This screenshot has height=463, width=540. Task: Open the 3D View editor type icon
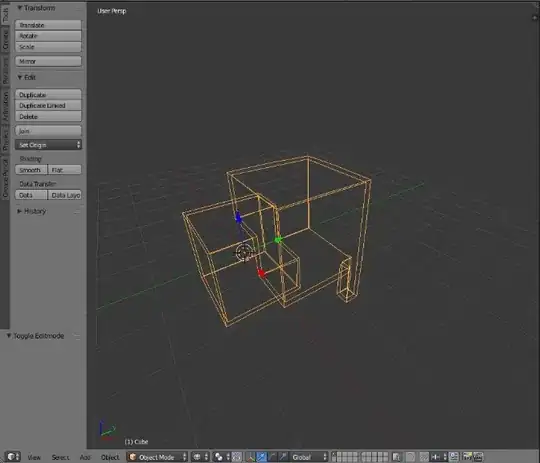[x=12, y=457]
